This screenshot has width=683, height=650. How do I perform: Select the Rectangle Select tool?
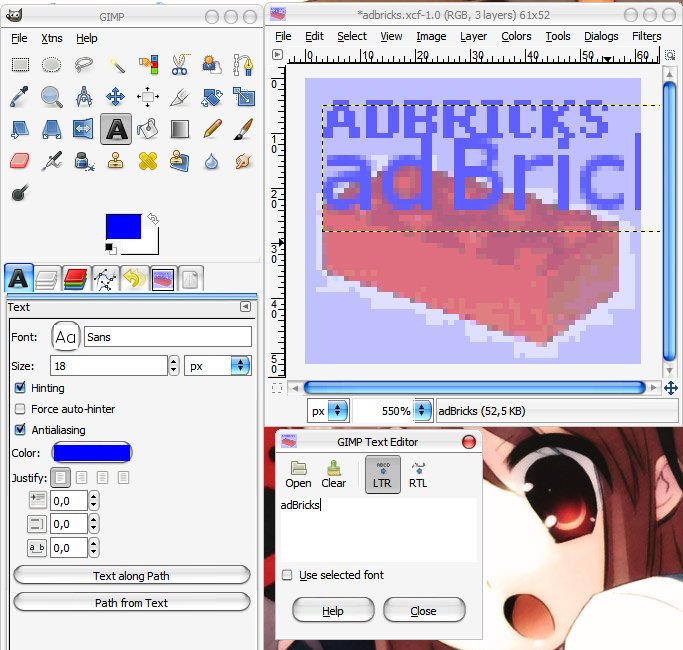point(20,65)
